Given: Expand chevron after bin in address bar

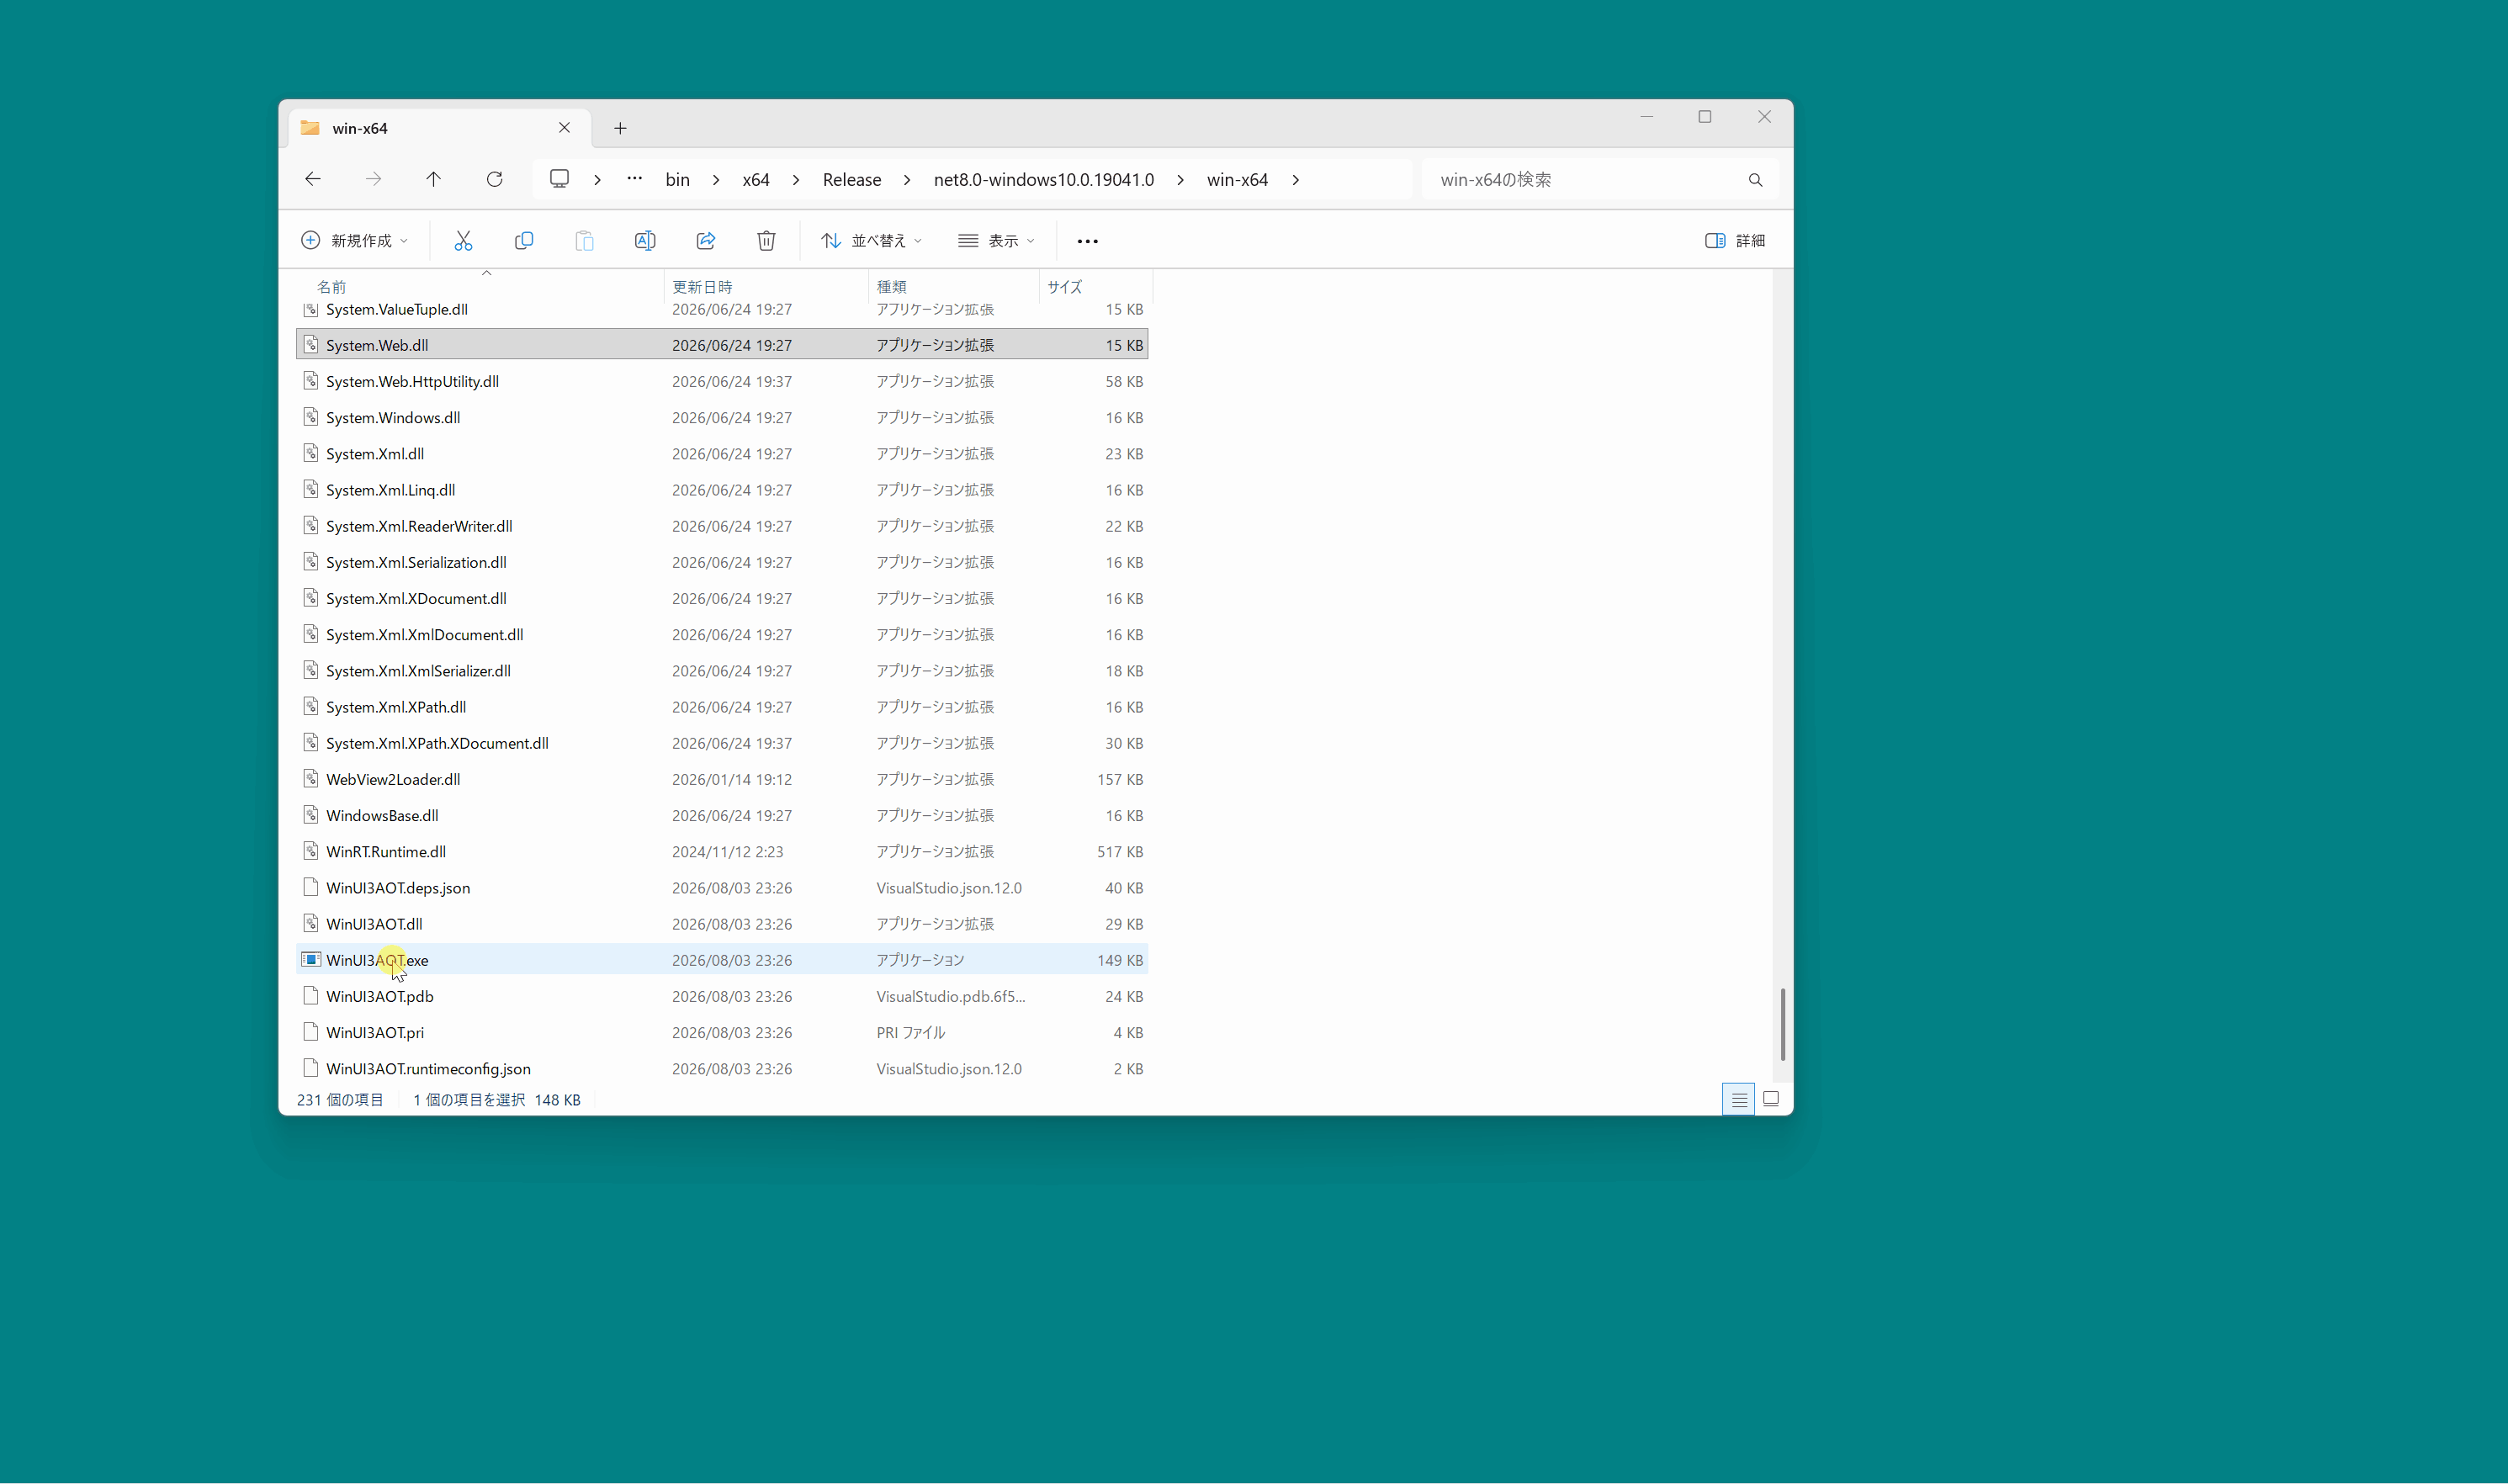Looking at the screenshot, I should pyautogui.click(x=716, y=180).
